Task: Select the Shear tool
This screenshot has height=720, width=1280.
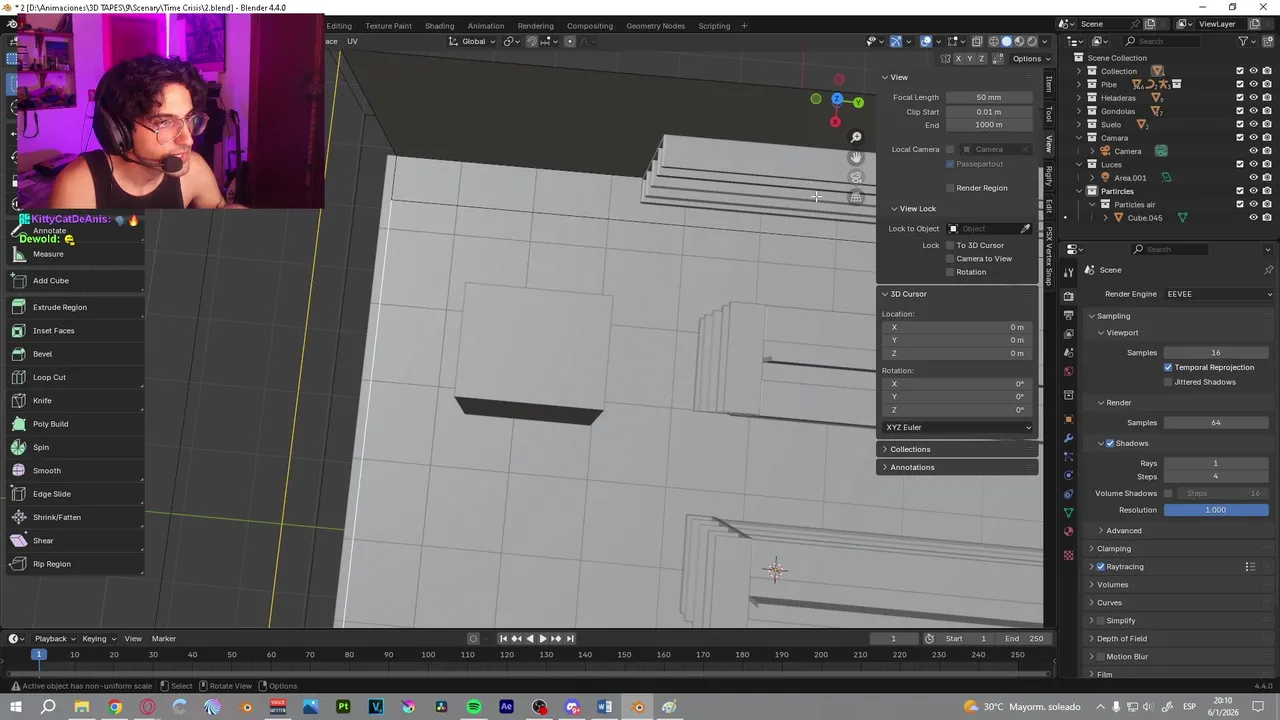Action: pyautogui.click(x=75, y=541)
